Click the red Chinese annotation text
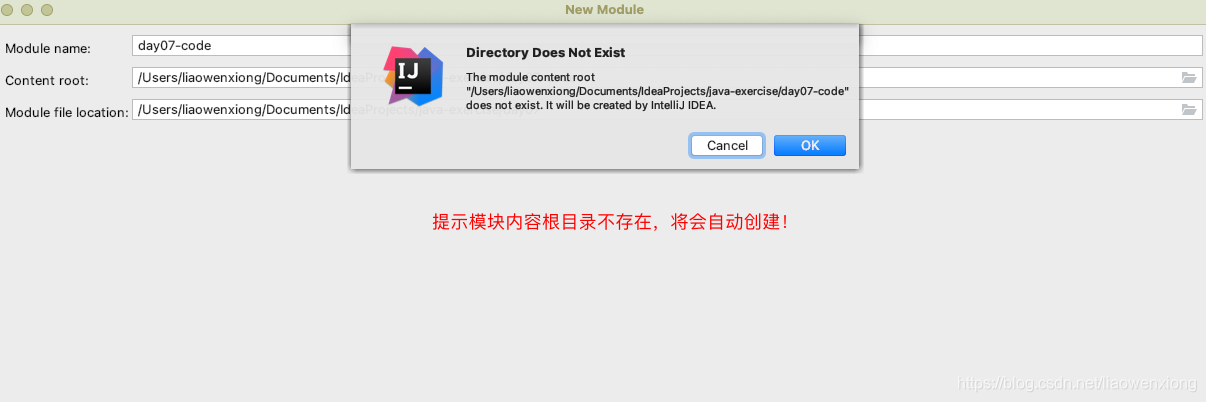Viewport: 1206px width, 402px height. pos(610,222)
